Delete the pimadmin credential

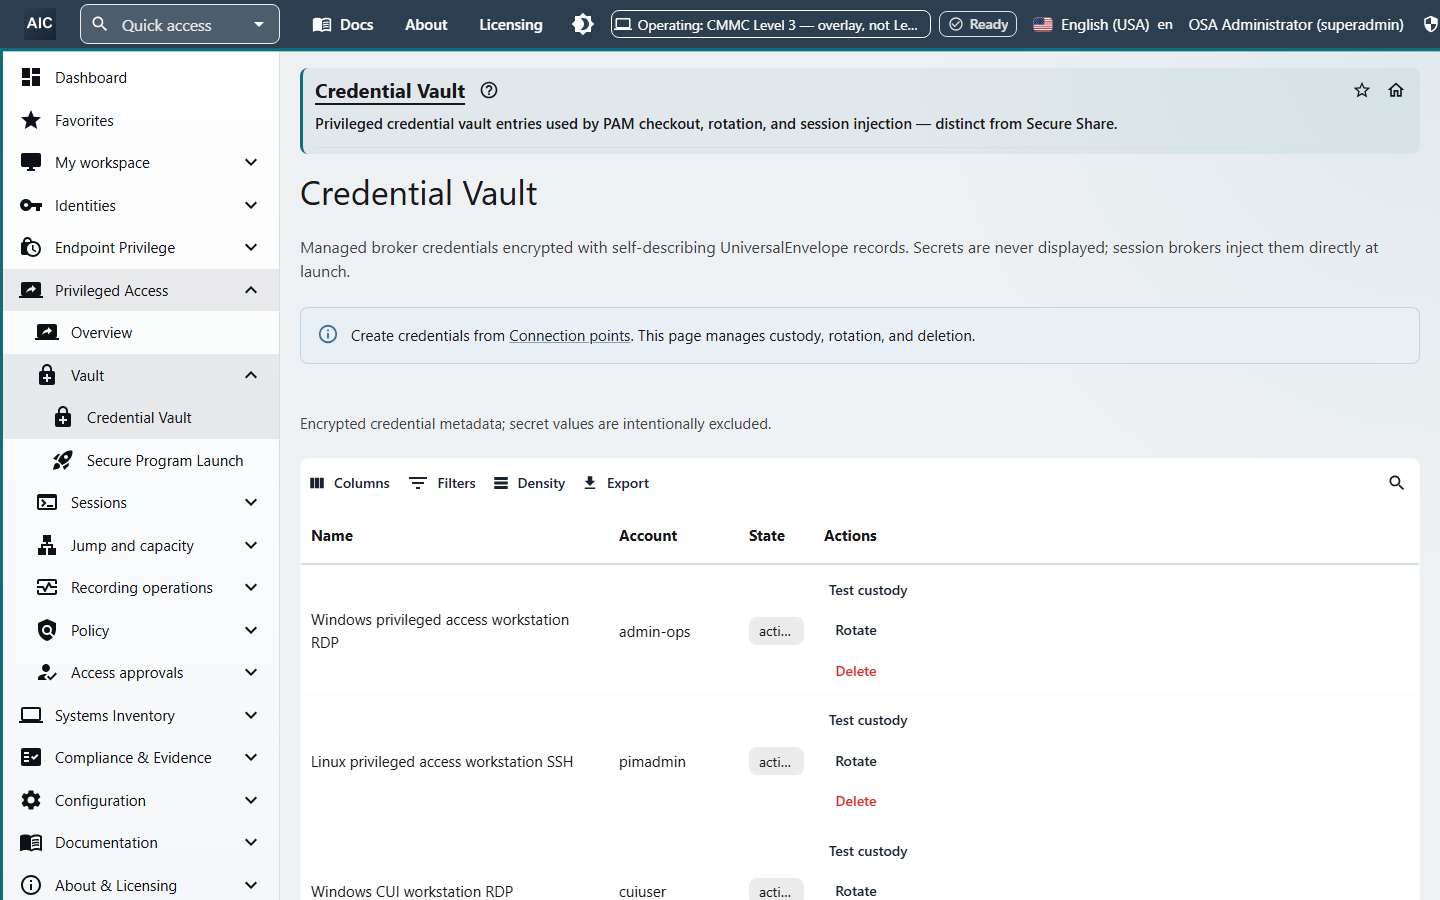856,801
